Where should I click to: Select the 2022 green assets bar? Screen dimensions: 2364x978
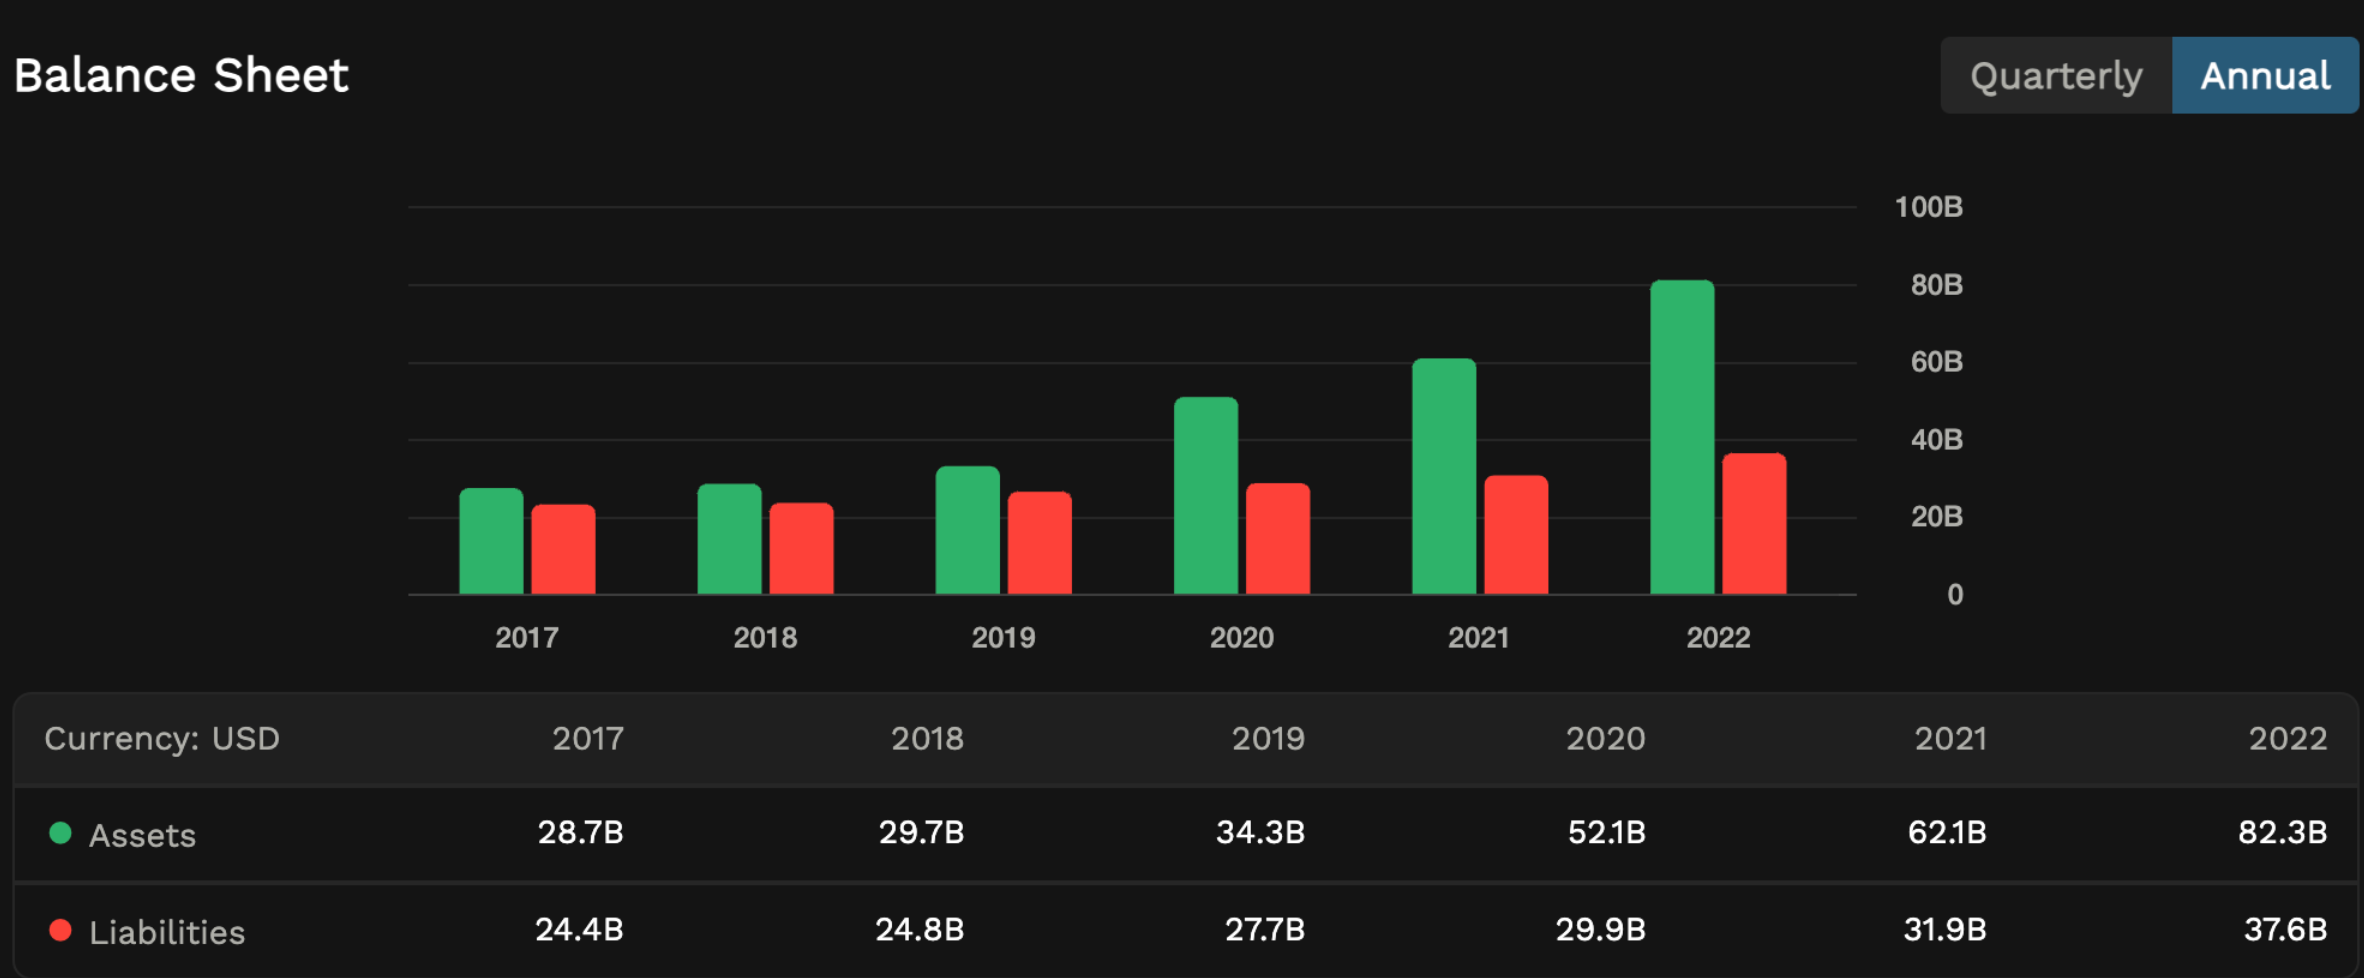(x=1682, y=437)
